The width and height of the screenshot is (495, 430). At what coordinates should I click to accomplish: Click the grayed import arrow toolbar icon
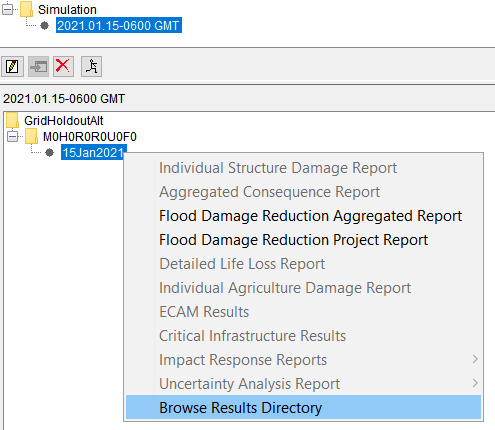pos(38,66)
